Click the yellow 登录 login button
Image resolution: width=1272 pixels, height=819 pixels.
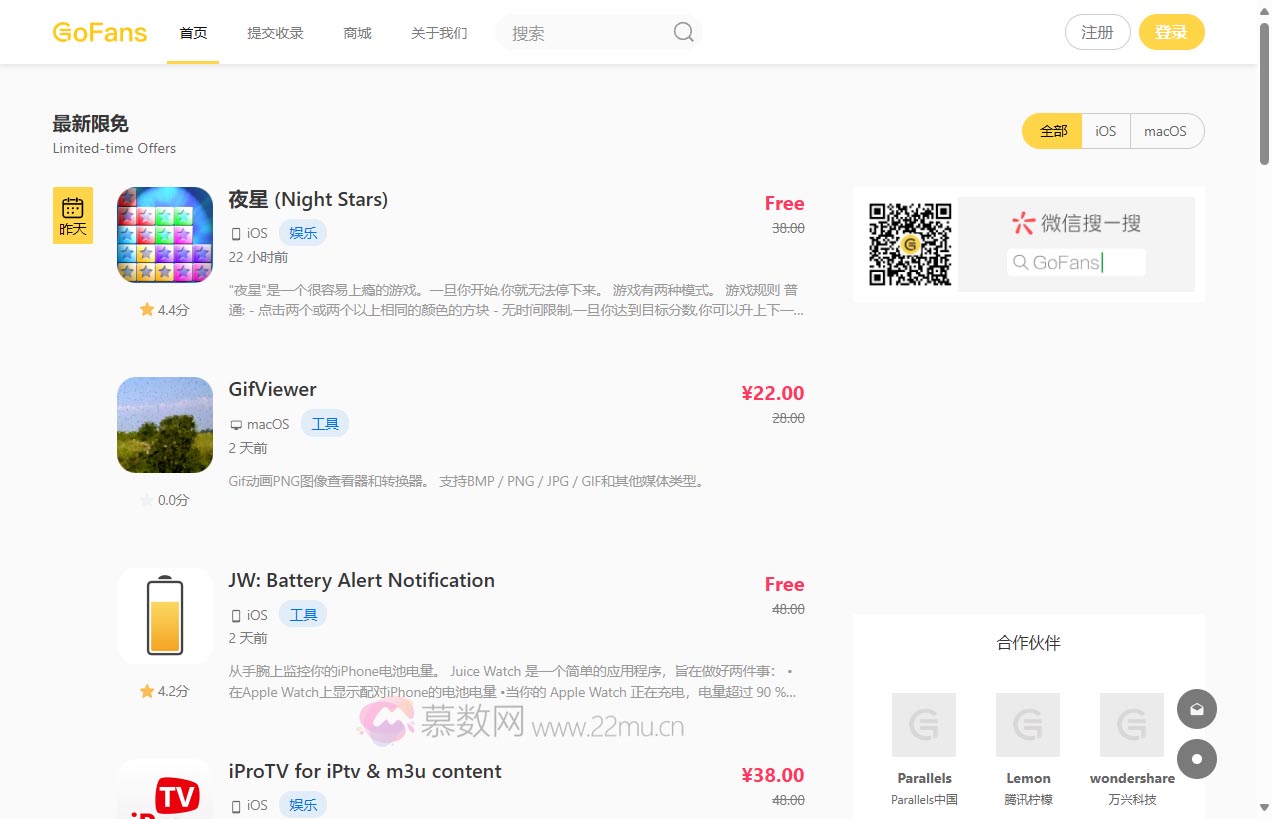click(1171, 32)
